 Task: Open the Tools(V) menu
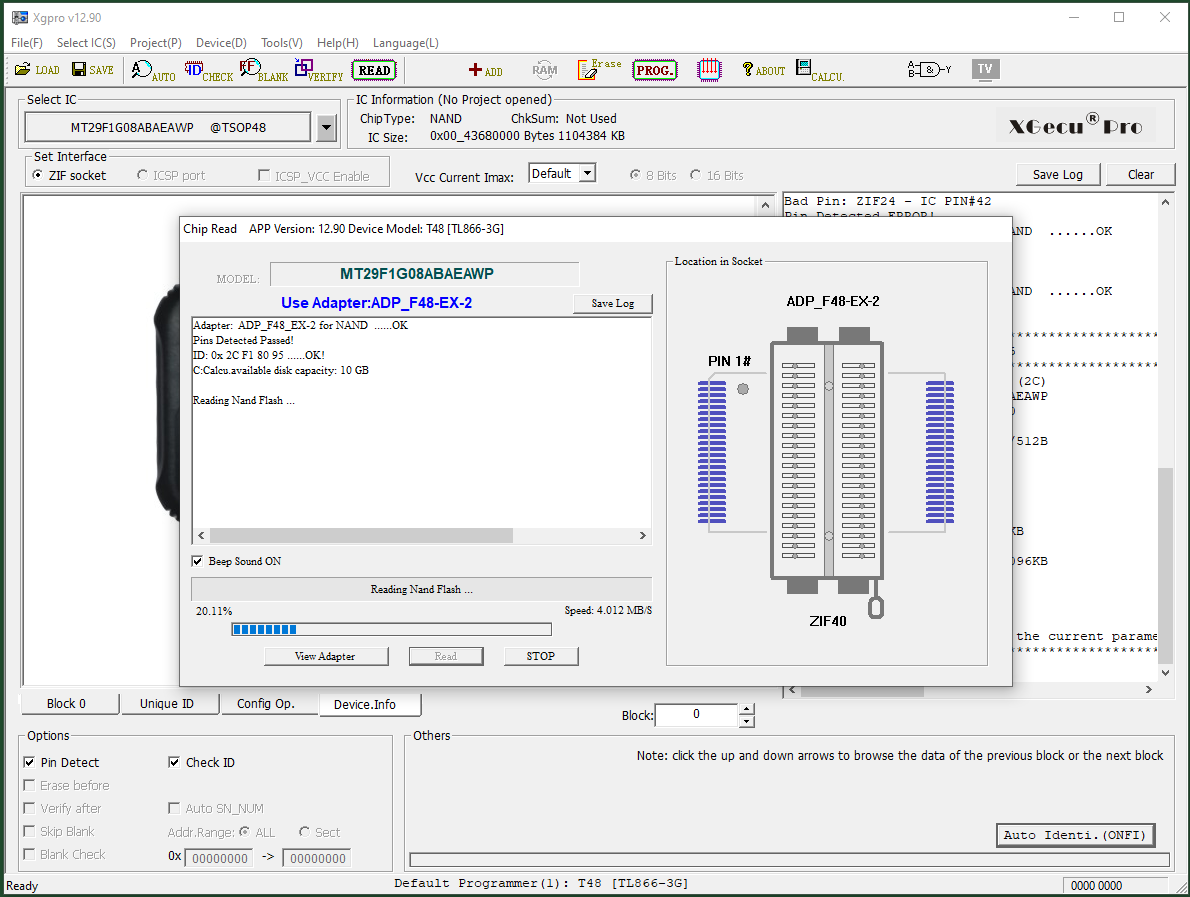(282, 42)
